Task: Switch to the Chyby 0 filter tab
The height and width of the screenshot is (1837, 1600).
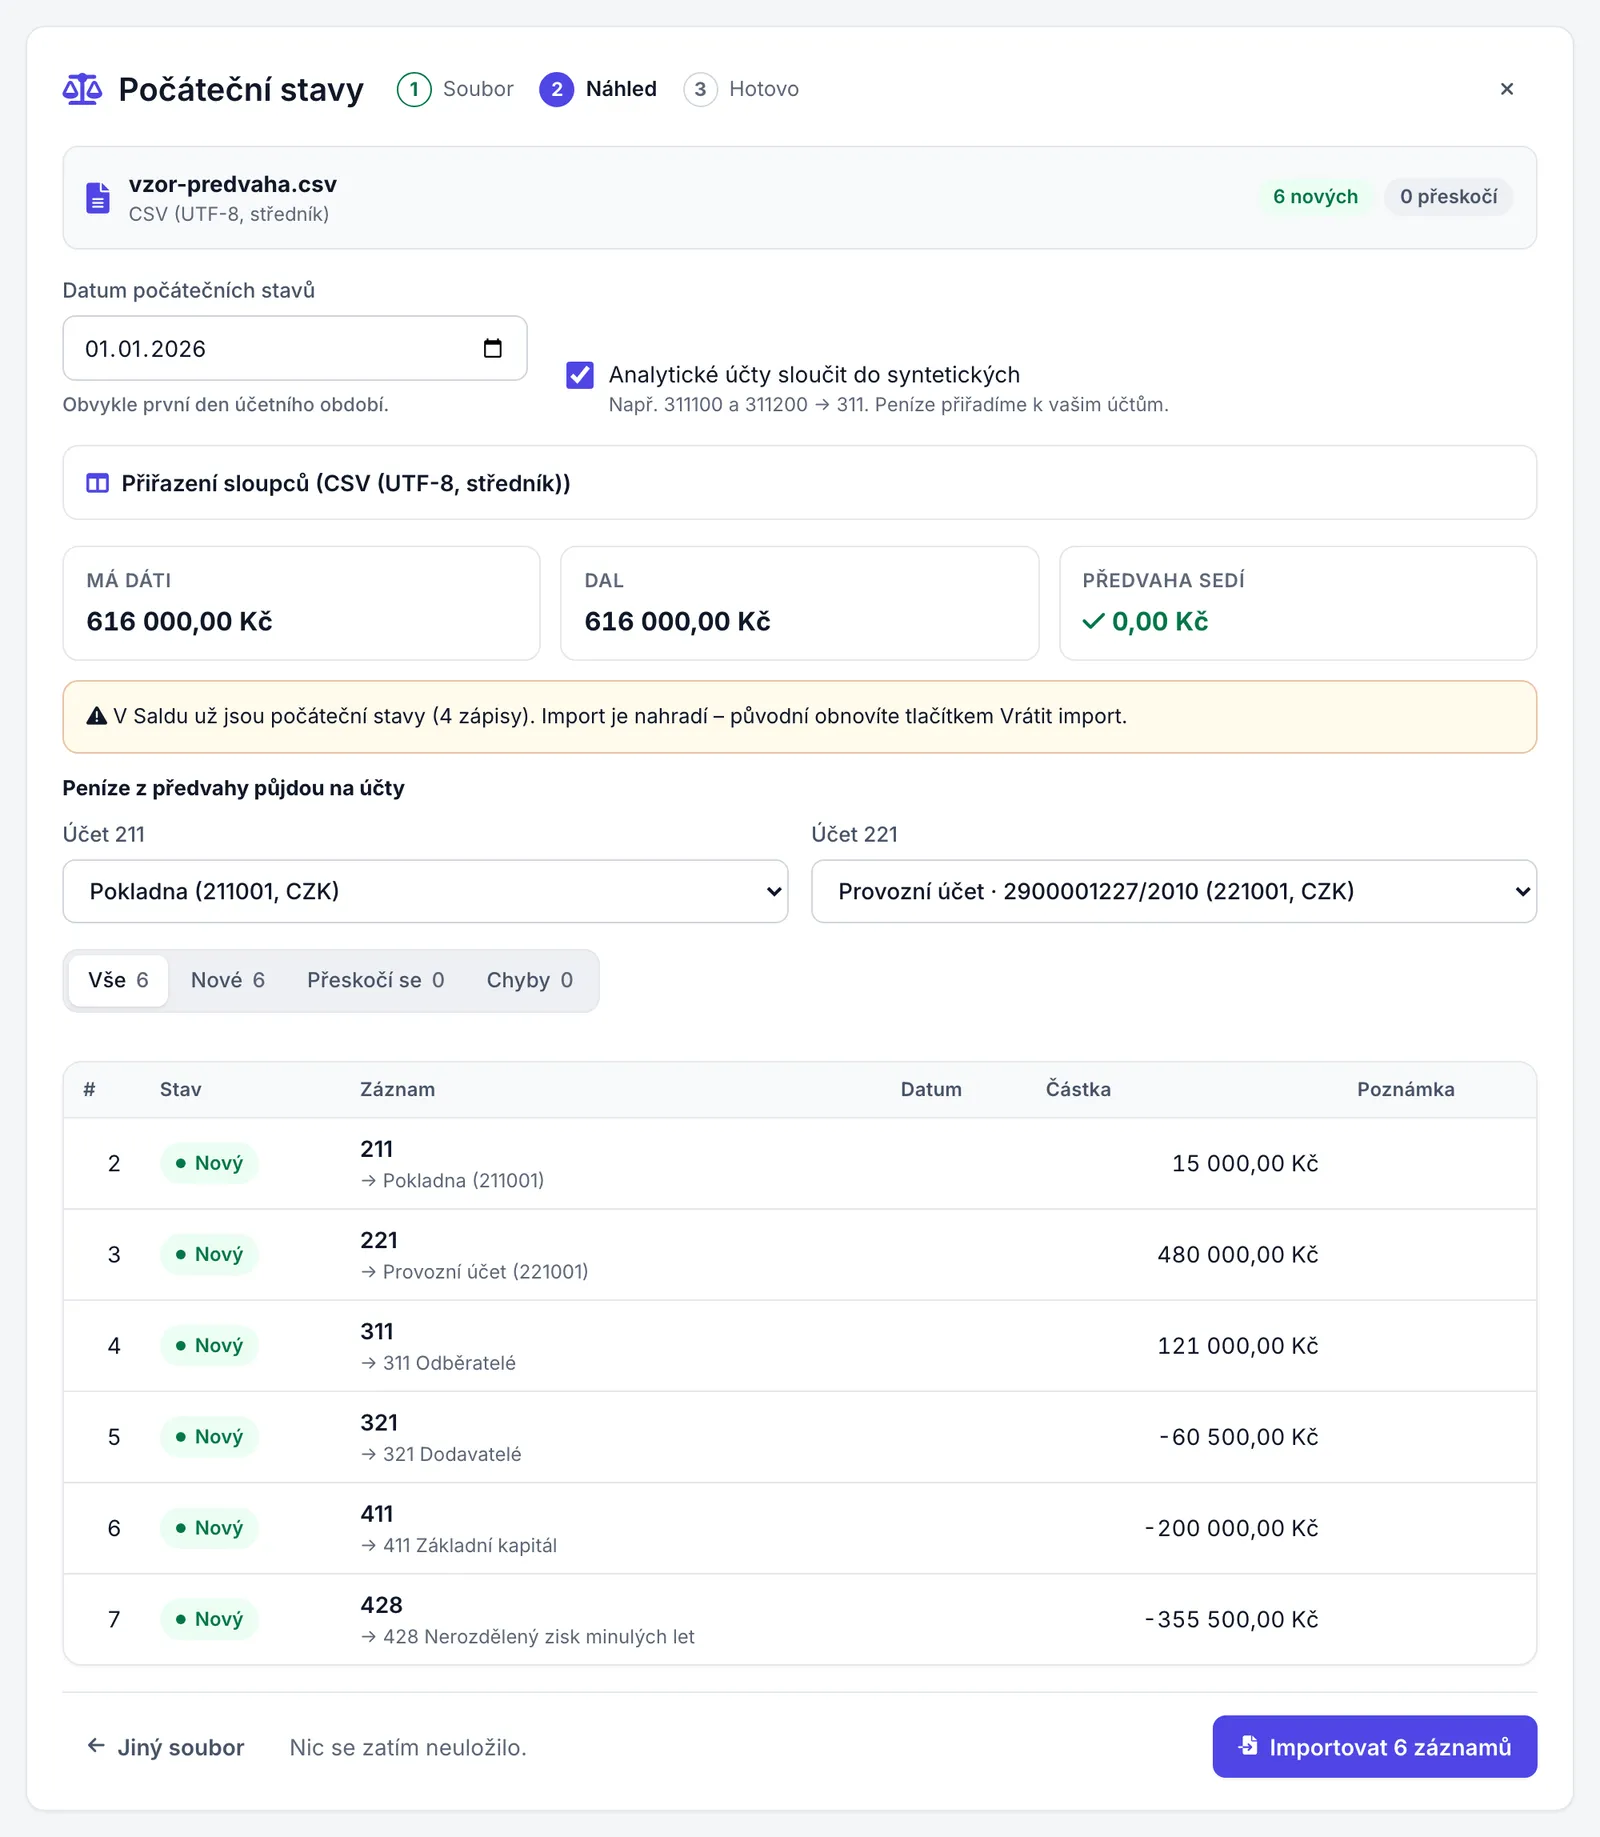Action: coord(530,981)
